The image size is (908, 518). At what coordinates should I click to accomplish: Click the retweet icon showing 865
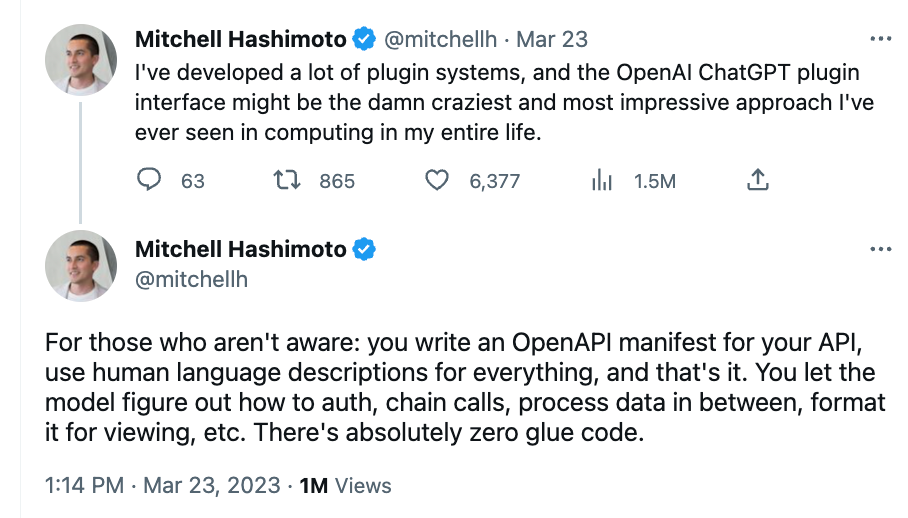(287, 180)
